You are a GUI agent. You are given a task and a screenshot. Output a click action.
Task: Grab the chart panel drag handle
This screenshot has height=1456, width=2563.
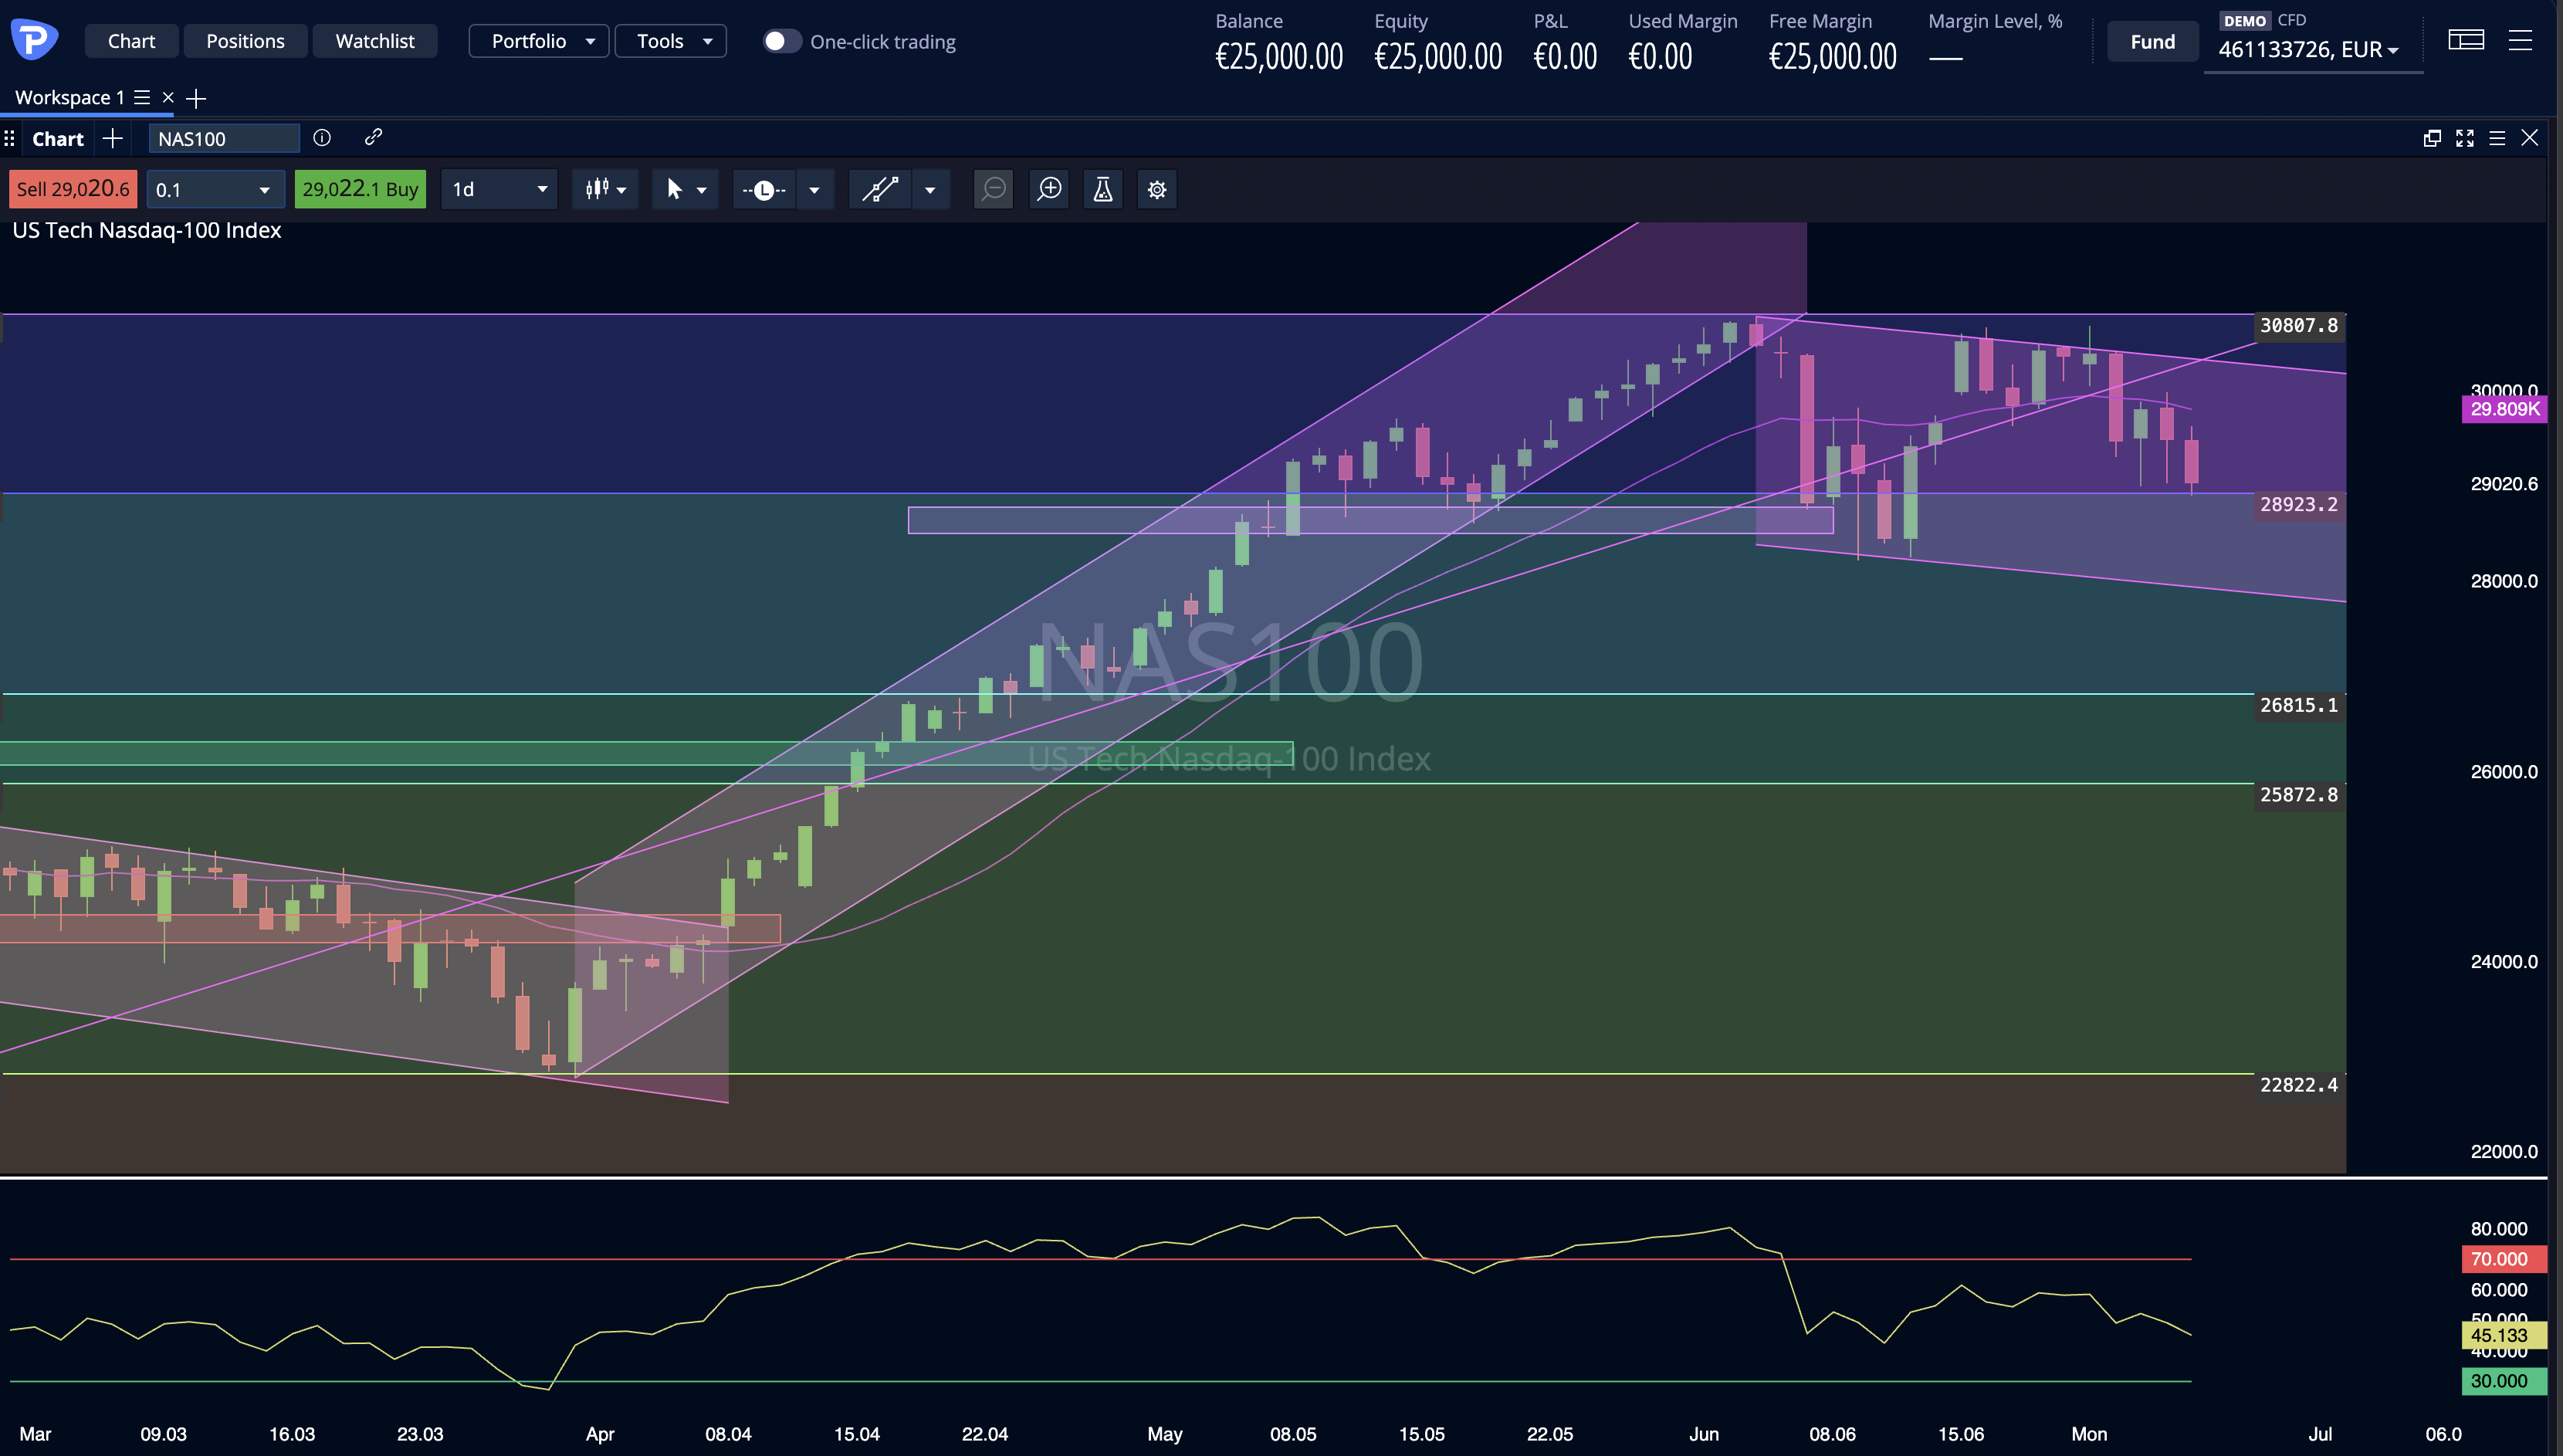pos(9,138)
